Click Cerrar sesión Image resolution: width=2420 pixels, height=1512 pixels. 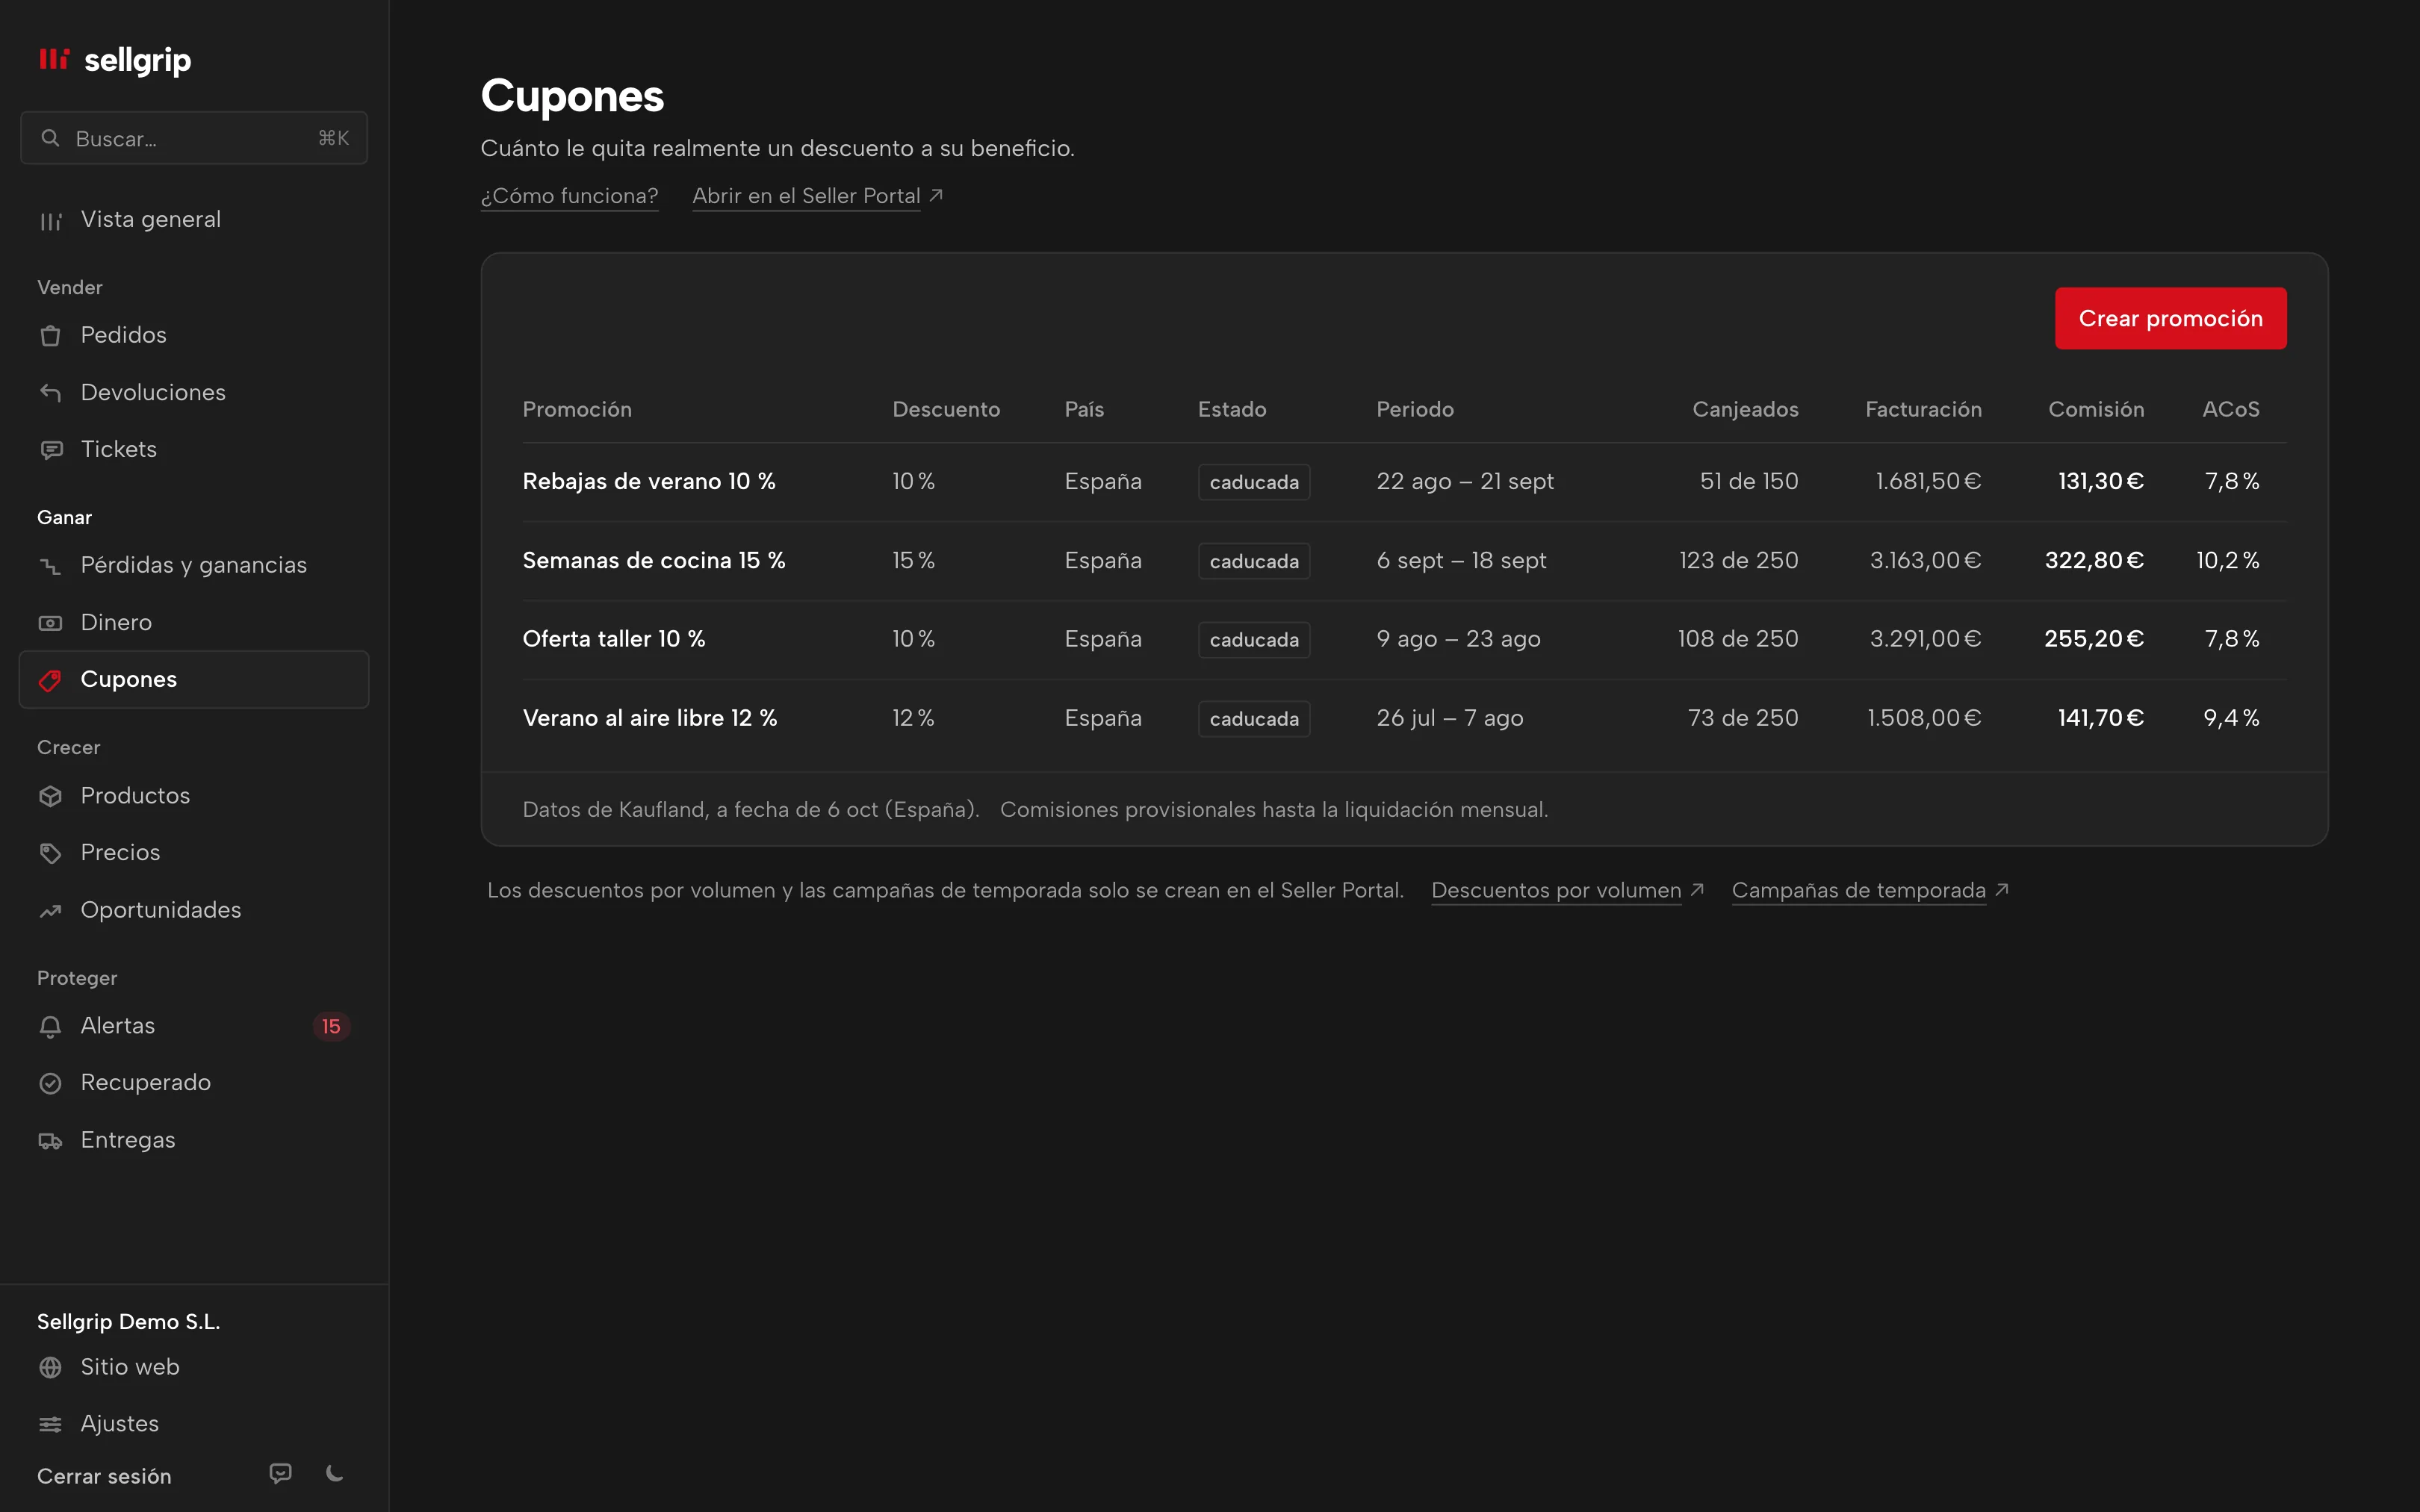pos(104,1476)
